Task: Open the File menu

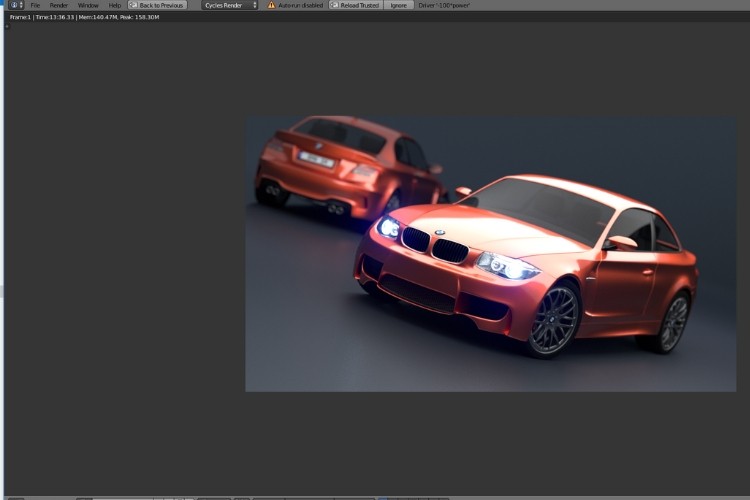Action: (35, 5)
